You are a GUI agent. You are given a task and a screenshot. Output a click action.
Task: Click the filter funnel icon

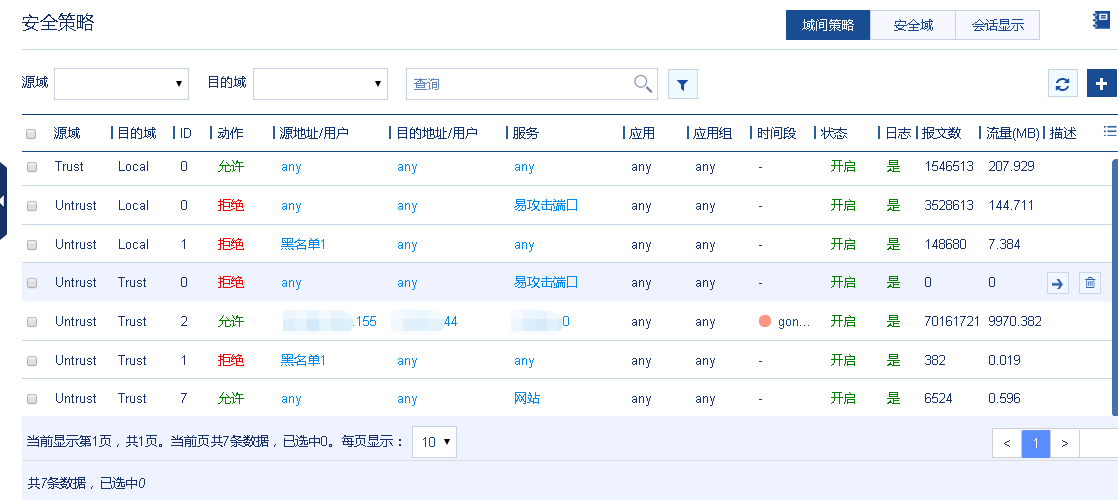point(682,85)
